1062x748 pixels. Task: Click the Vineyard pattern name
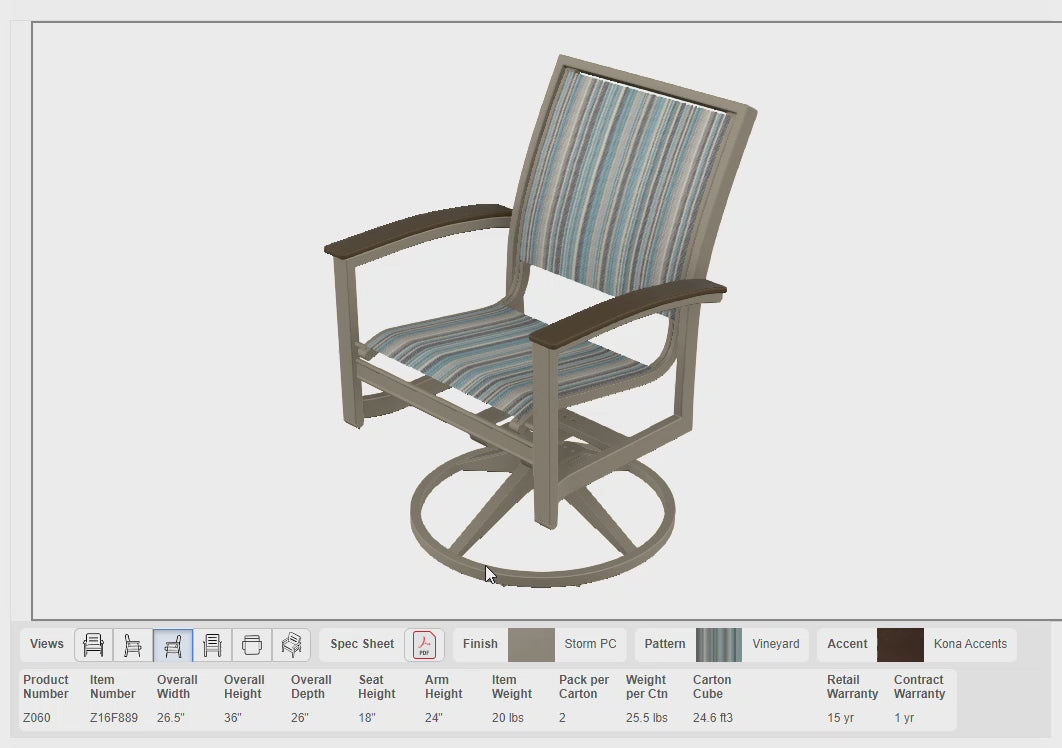click(775, 644)
